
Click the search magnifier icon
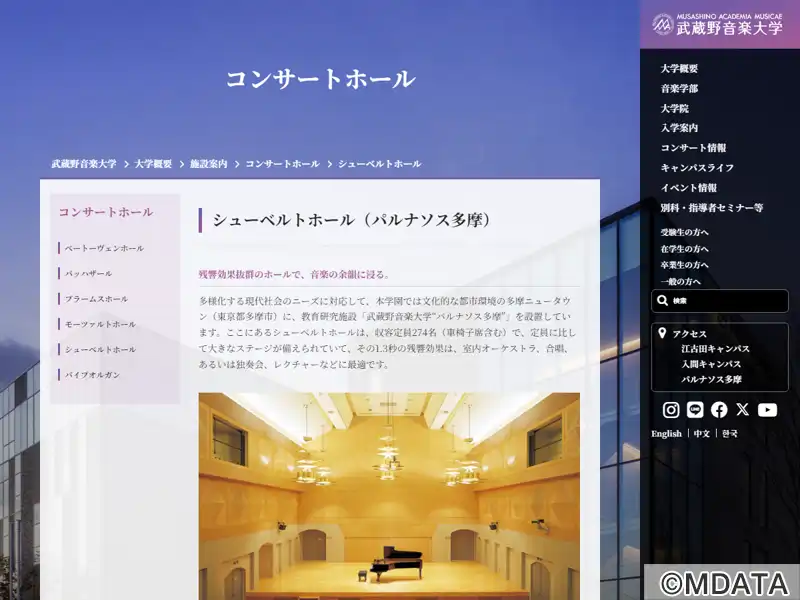coord(661,301)
